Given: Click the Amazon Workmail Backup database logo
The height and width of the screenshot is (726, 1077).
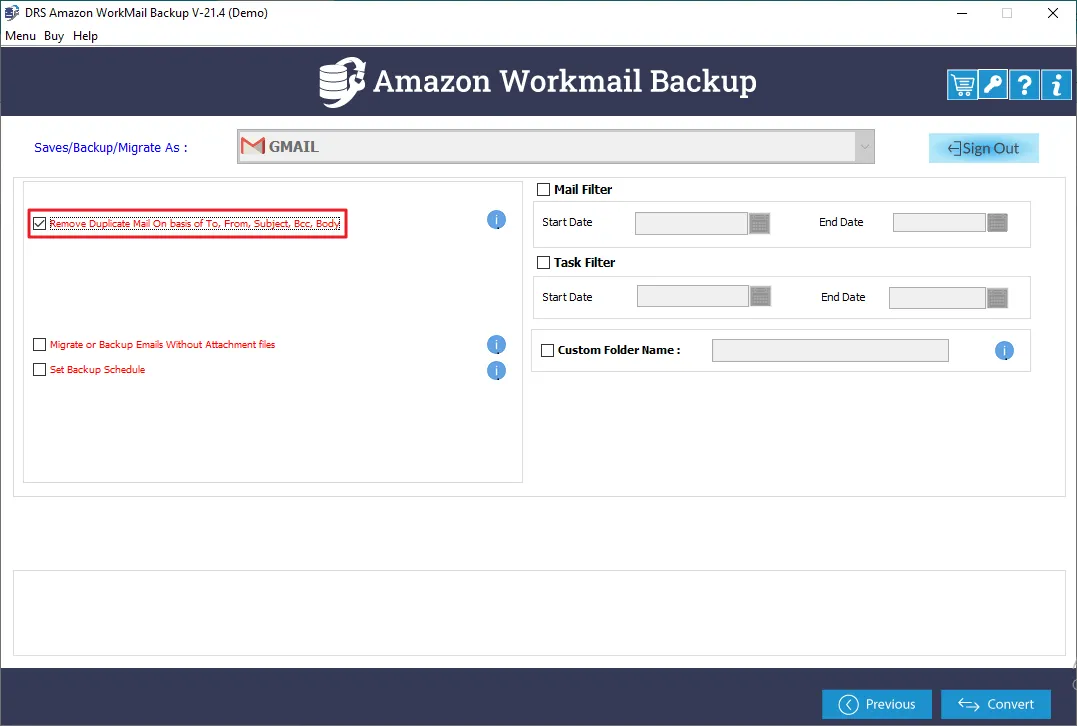Looking at the screenshot, I should pyautogui.click(x=342, y=82).
